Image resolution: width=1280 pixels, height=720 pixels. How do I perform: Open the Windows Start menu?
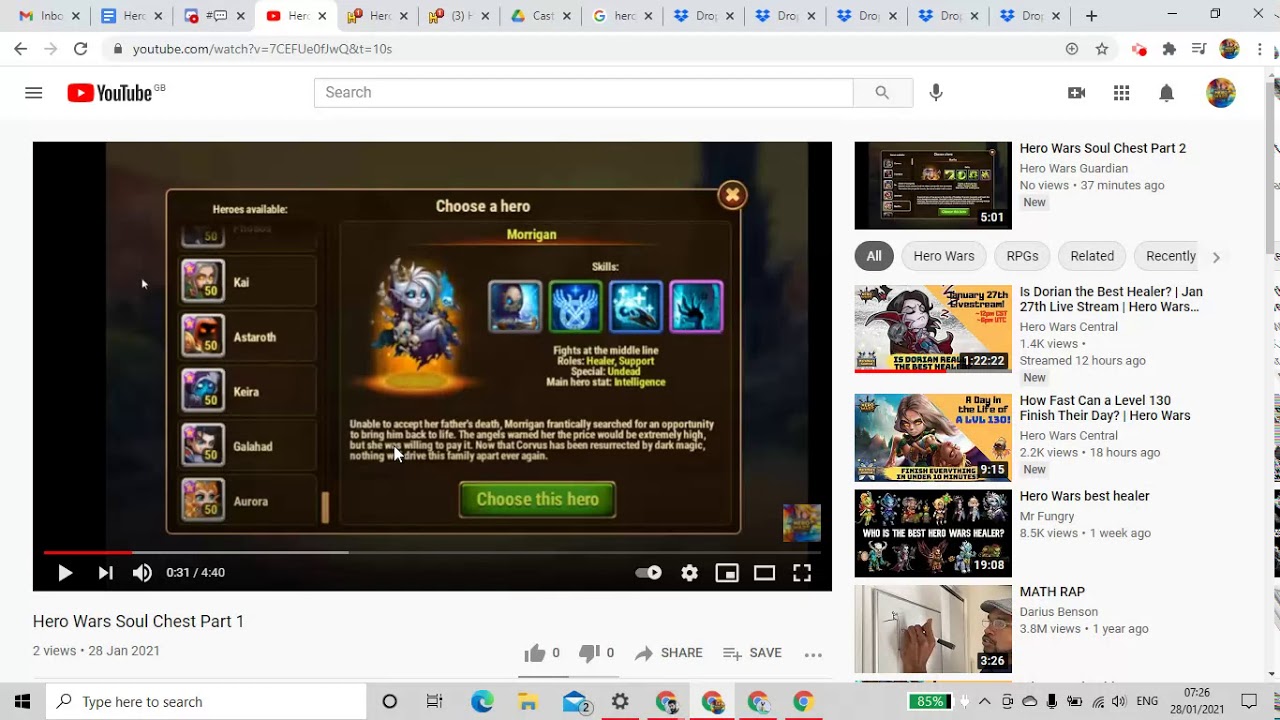(22, 702)
